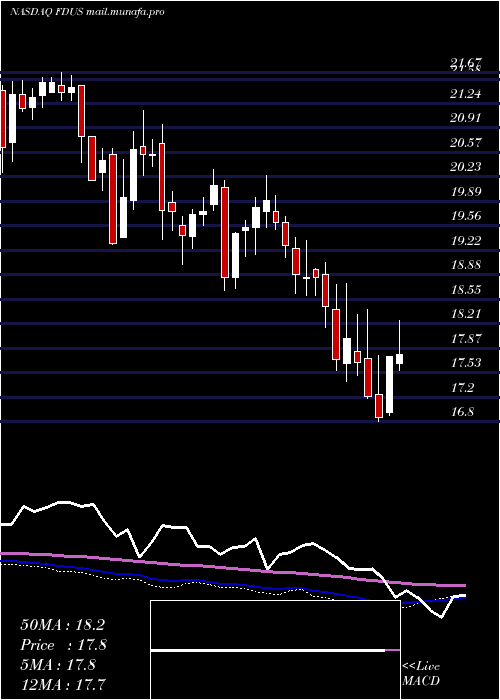
Task: Click the 18.21 price level label
Action: click(x=466, y=314)
